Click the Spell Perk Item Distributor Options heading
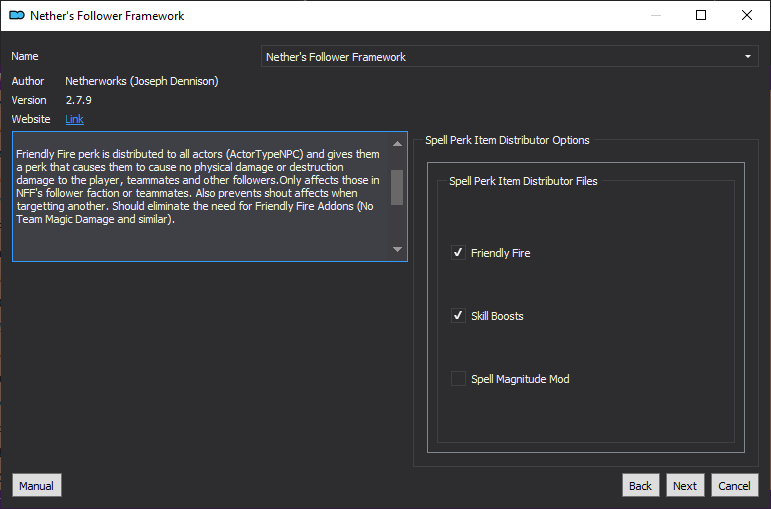 point(507,140)
